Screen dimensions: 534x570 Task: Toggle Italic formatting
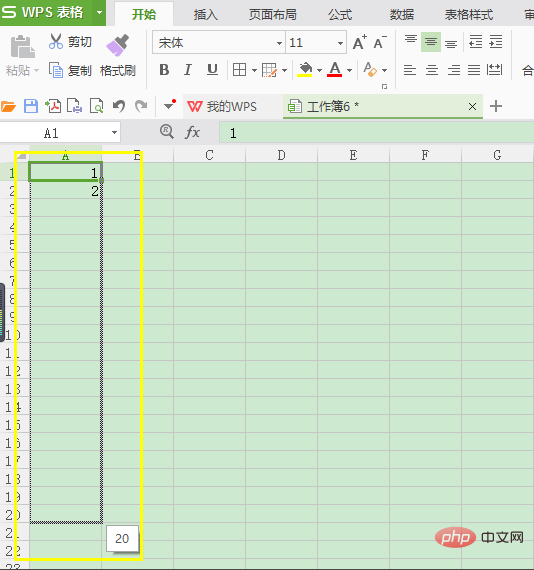[x=188, y=69]
